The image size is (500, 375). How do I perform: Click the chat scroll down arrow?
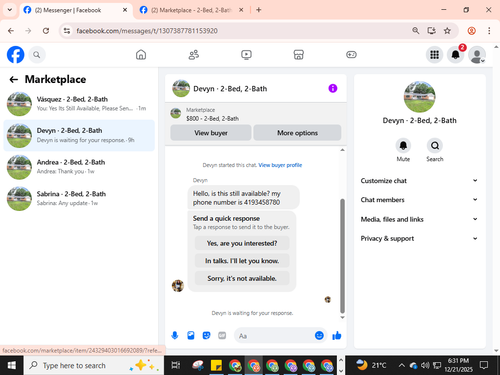(342, 317)
